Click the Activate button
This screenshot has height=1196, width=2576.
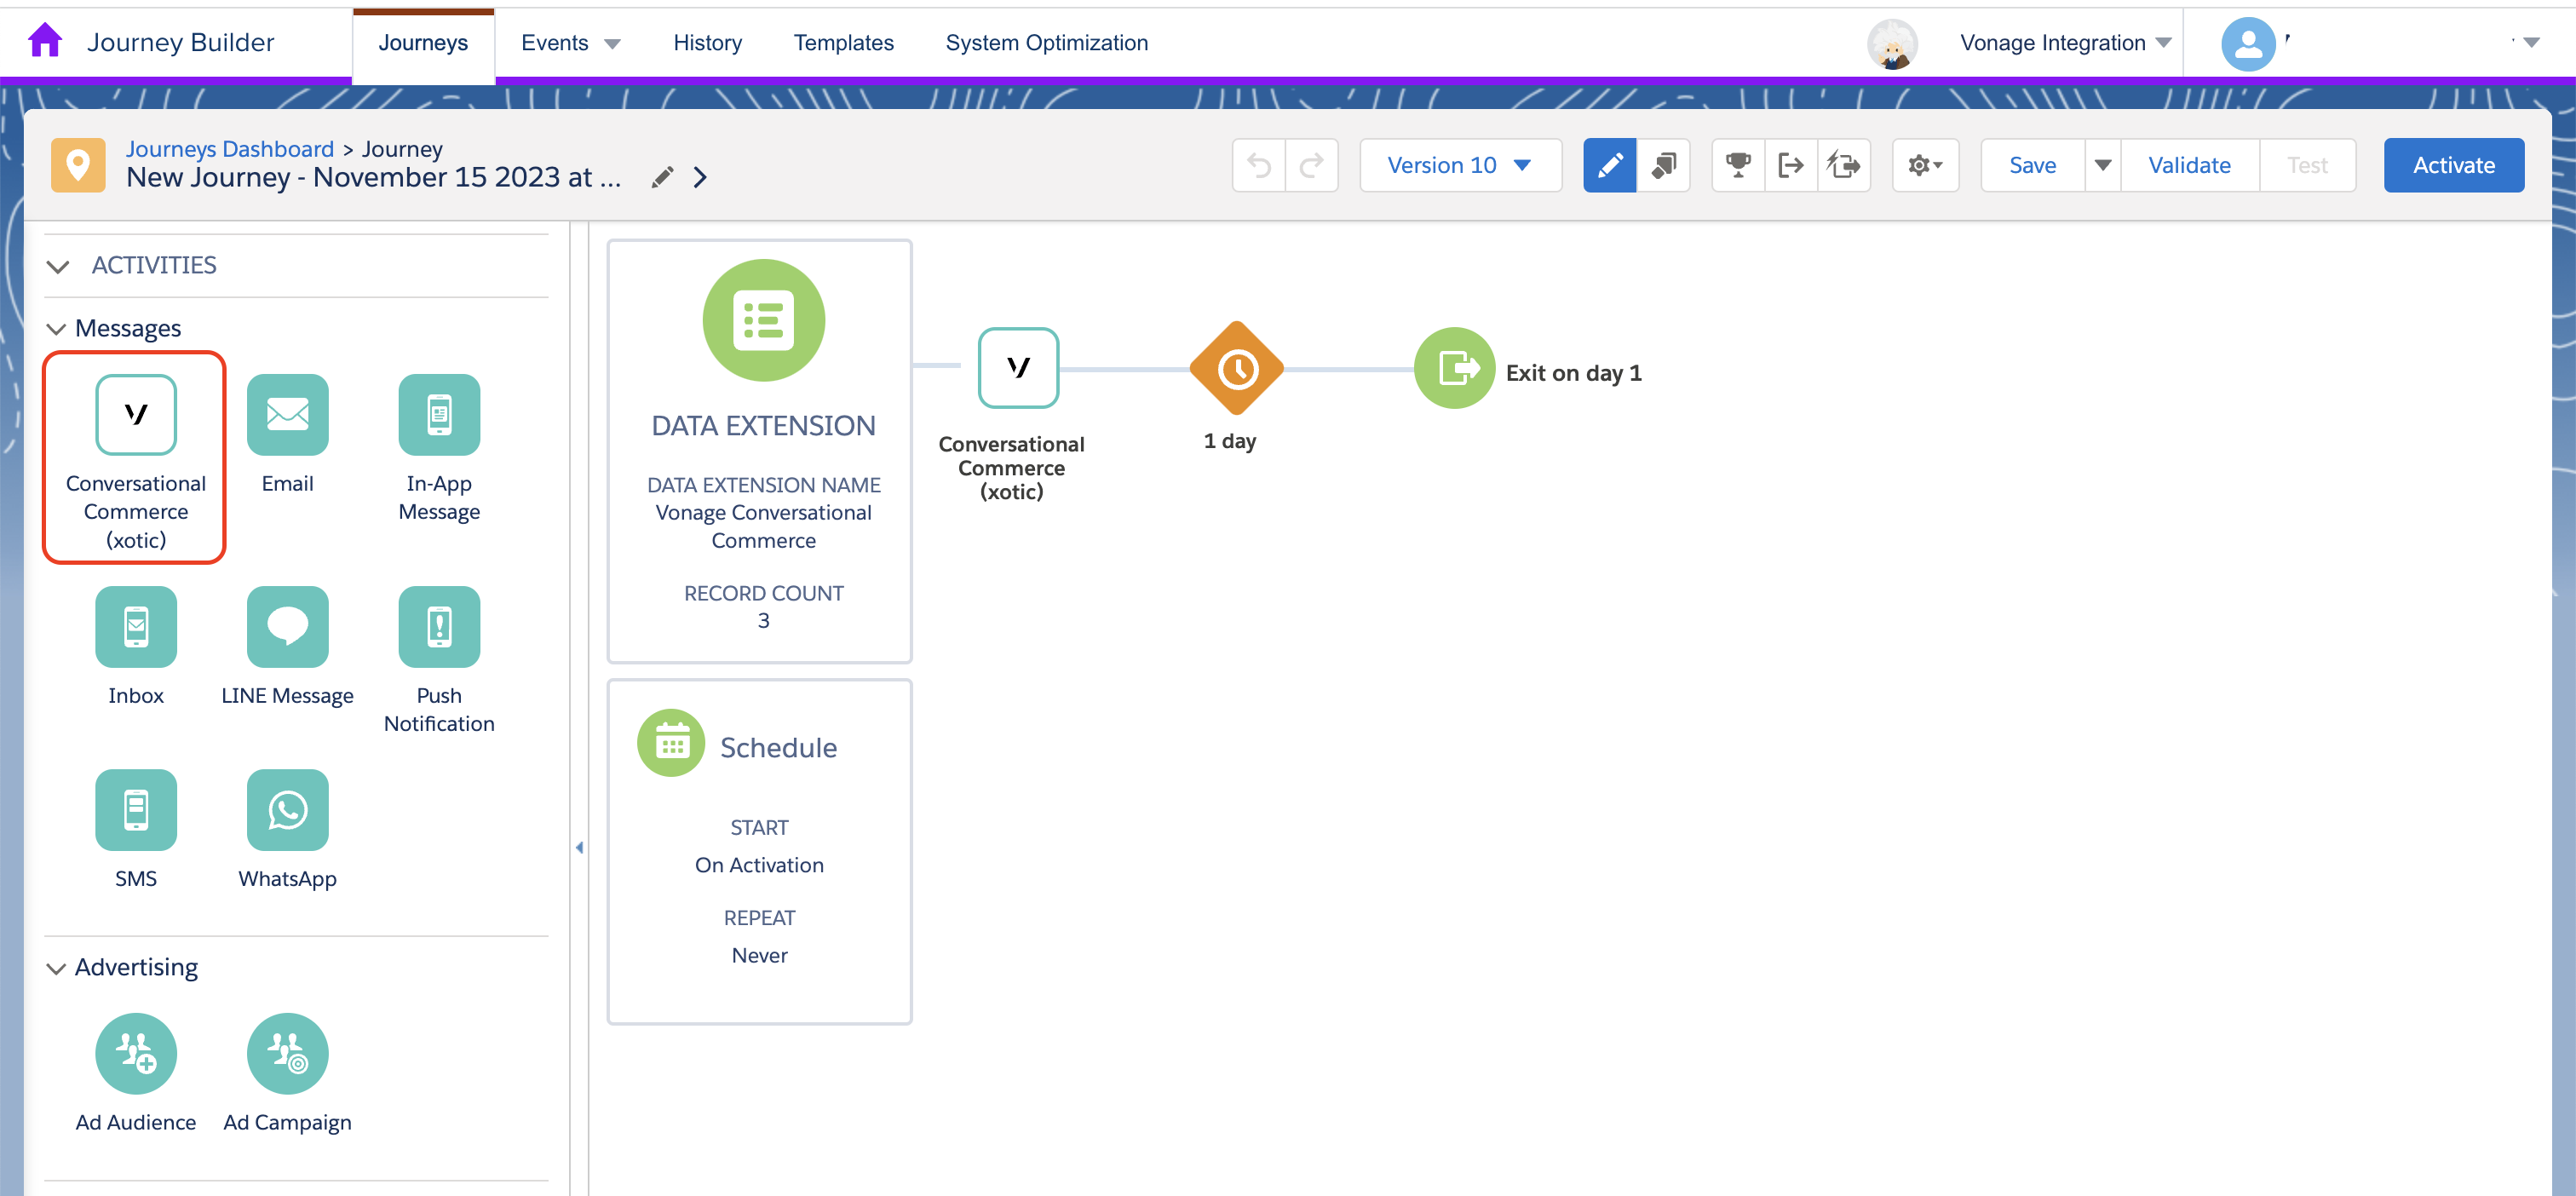click(x=2453, y=165)
